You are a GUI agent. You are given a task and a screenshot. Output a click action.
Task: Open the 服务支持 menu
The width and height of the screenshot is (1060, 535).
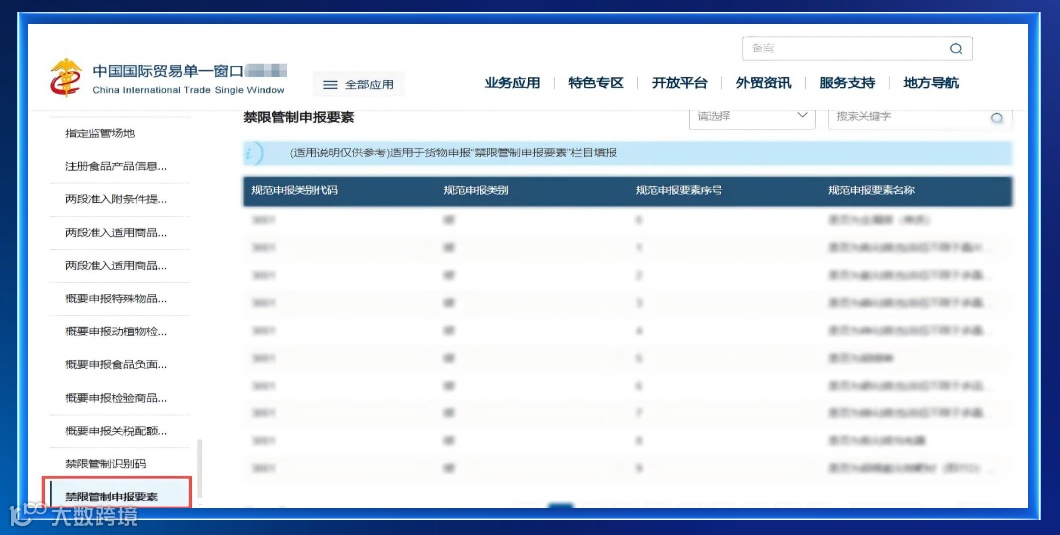[x=846, y=83]
